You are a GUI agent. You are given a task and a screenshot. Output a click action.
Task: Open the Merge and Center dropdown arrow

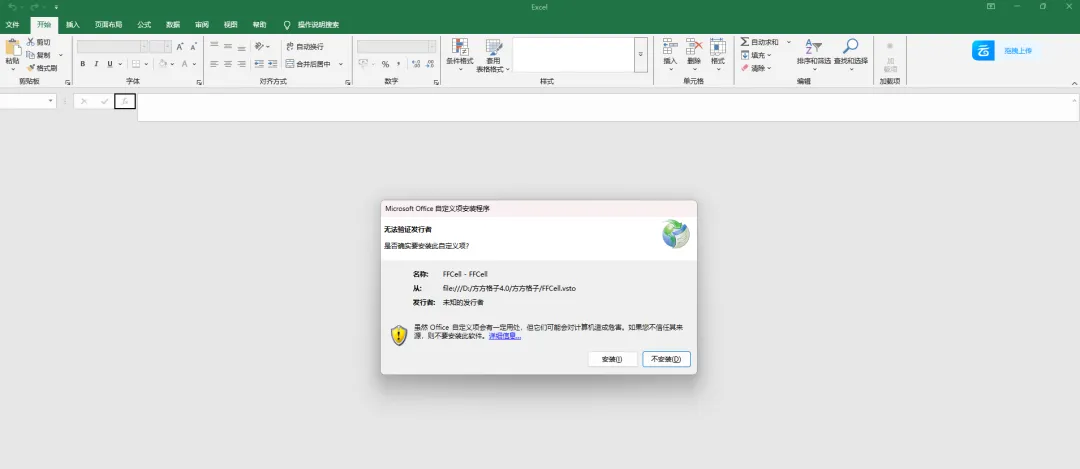coord(341,64)
